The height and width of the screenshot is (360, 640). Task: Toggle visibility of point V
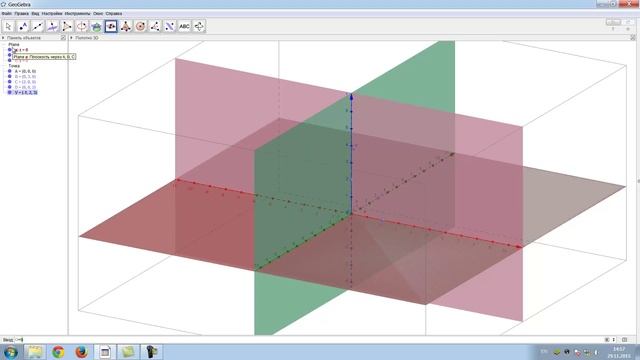[x=9, y=92]
